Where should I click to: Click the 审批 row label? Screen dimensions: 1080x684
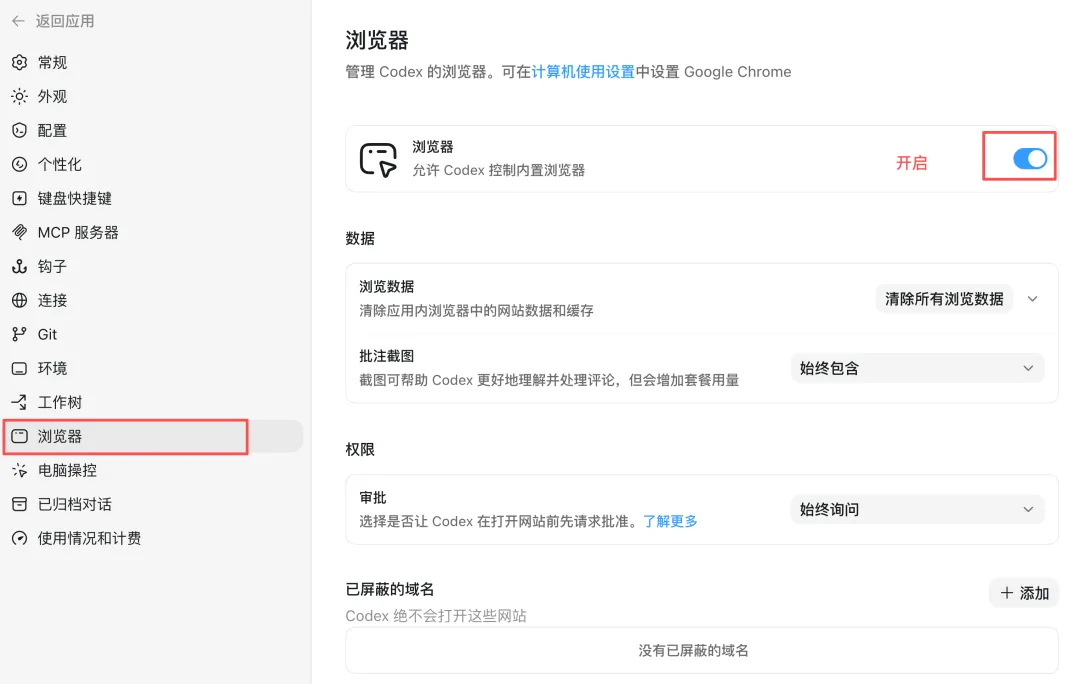pos(373,497)
